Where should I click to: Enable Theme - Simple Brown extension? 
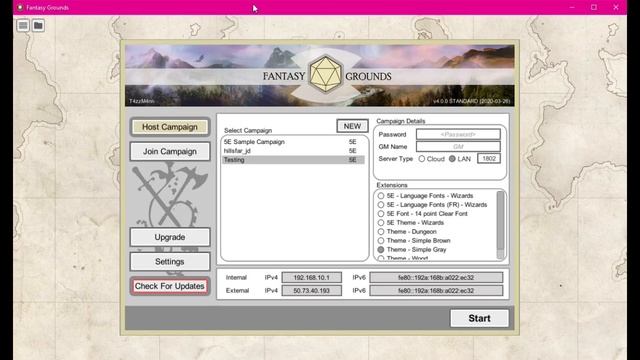381,241
